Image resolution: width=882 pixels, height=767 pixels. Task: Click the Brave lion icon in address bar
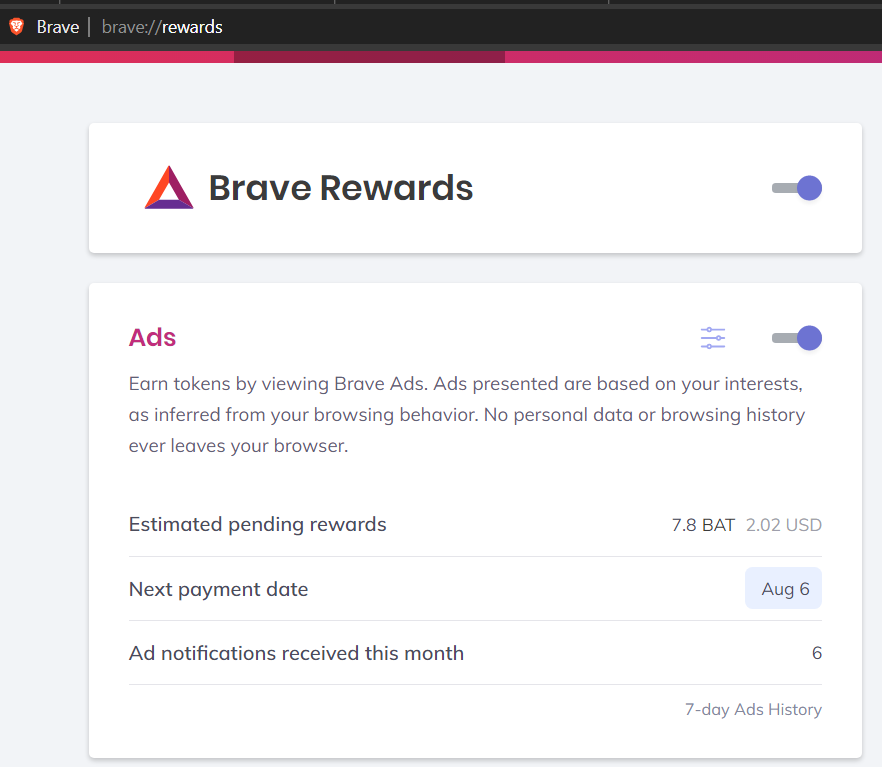(x=16, y=27)
